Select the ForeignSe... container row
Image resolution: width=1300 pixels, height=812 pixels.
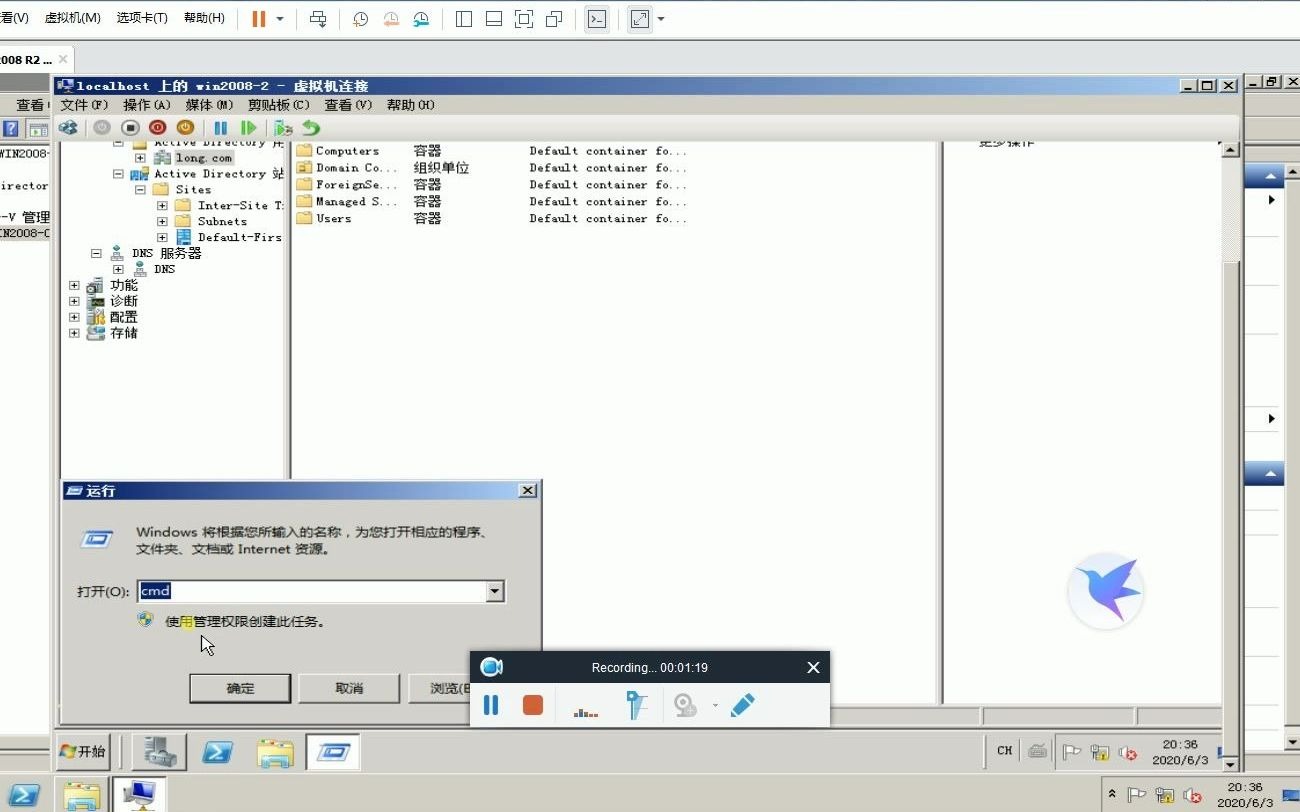coord(491,185)
